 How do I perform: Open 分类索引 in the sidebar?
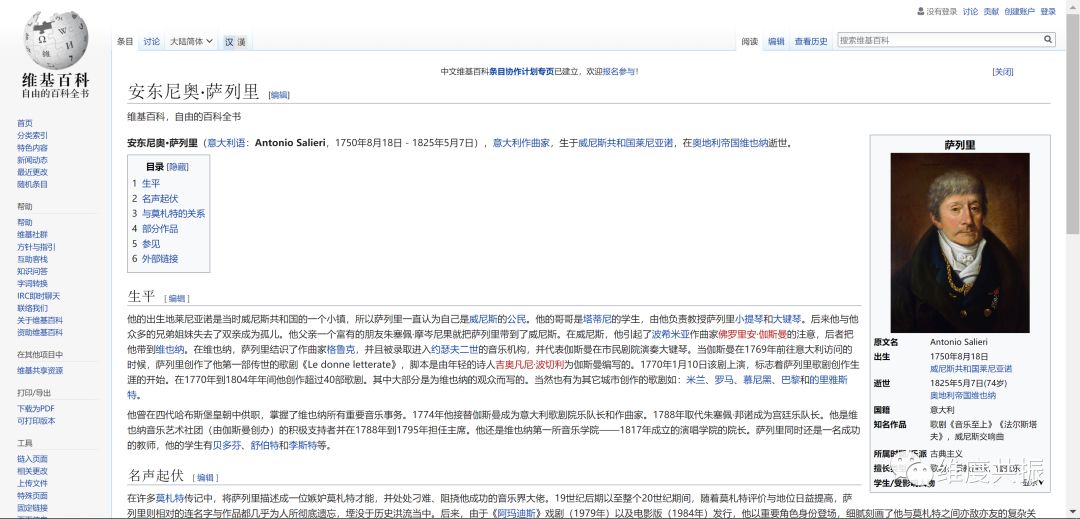tap(32, 136)
